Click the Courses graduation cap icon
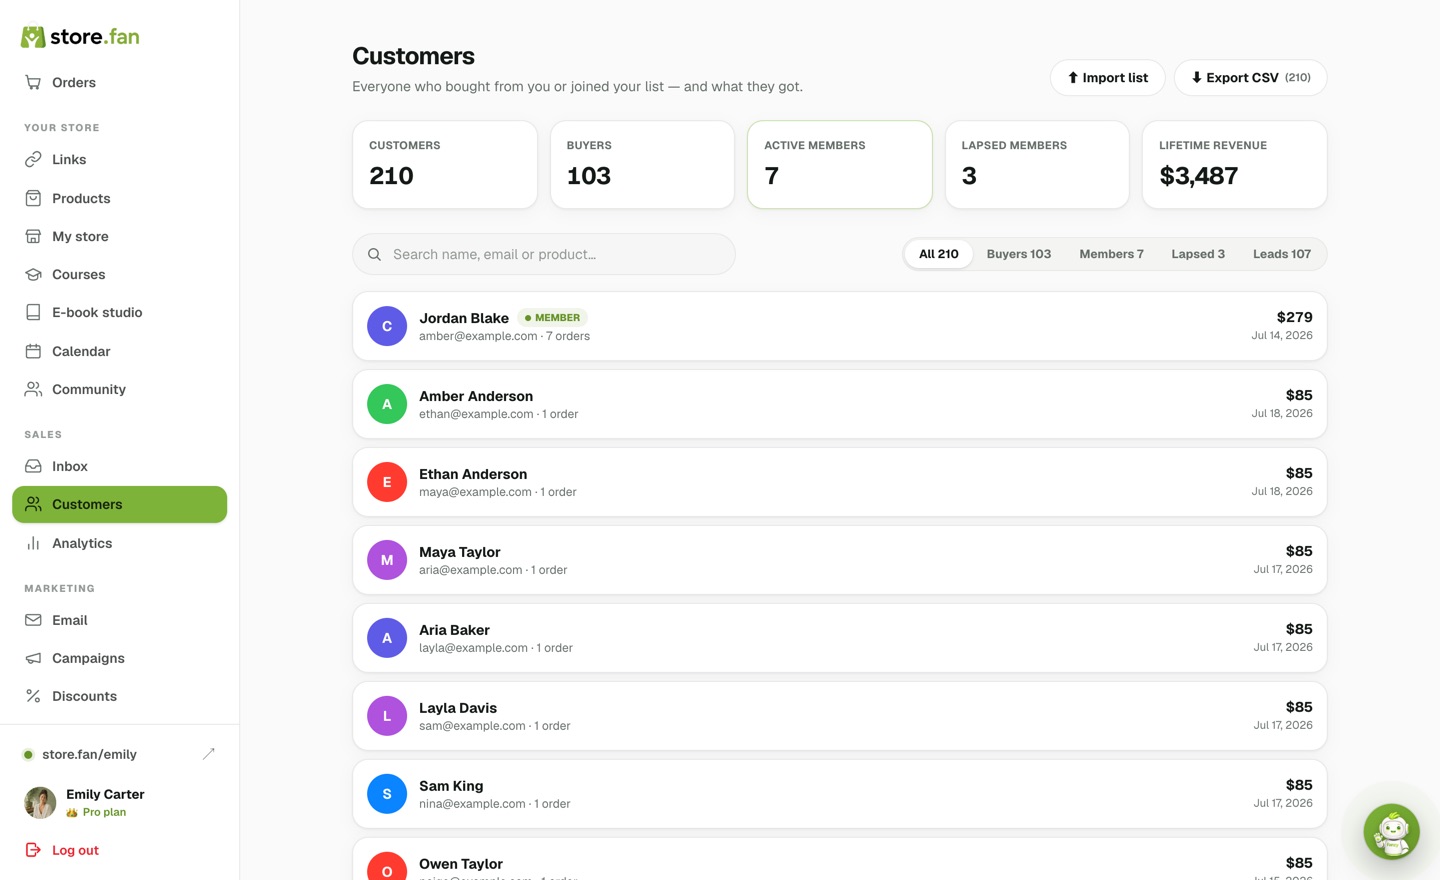Image resolution: width=1440 pixels, height=880 pixels. (33, 275)
